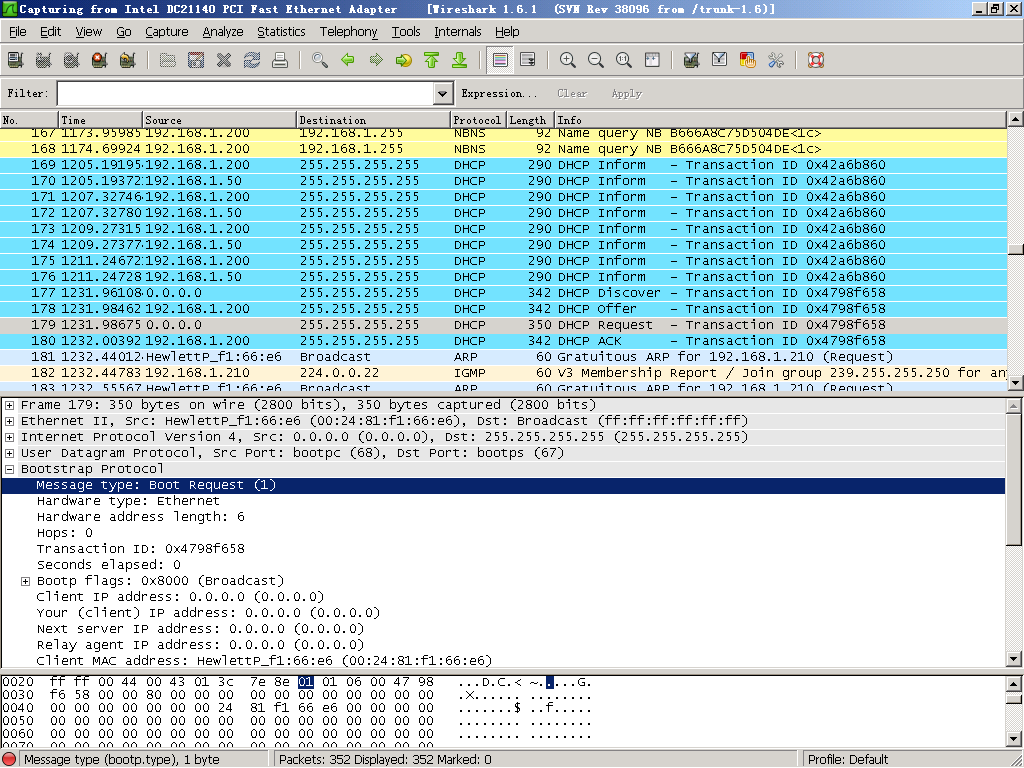The height and width of the screenshot is (768, 1024).
Task: Go back in packet history arrow
Action: (x=347, y=60)
